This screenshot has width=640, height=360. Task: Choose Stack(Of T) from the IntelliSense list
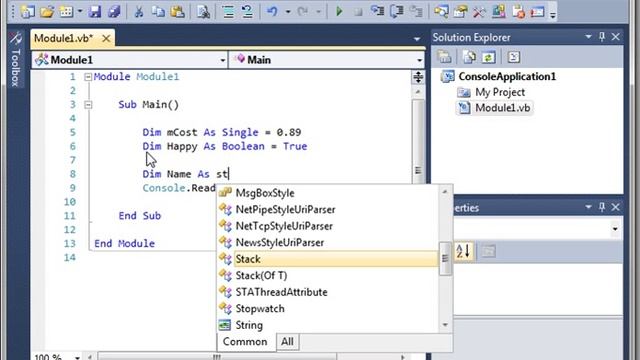pyautogui.click(x=328, y=276)
